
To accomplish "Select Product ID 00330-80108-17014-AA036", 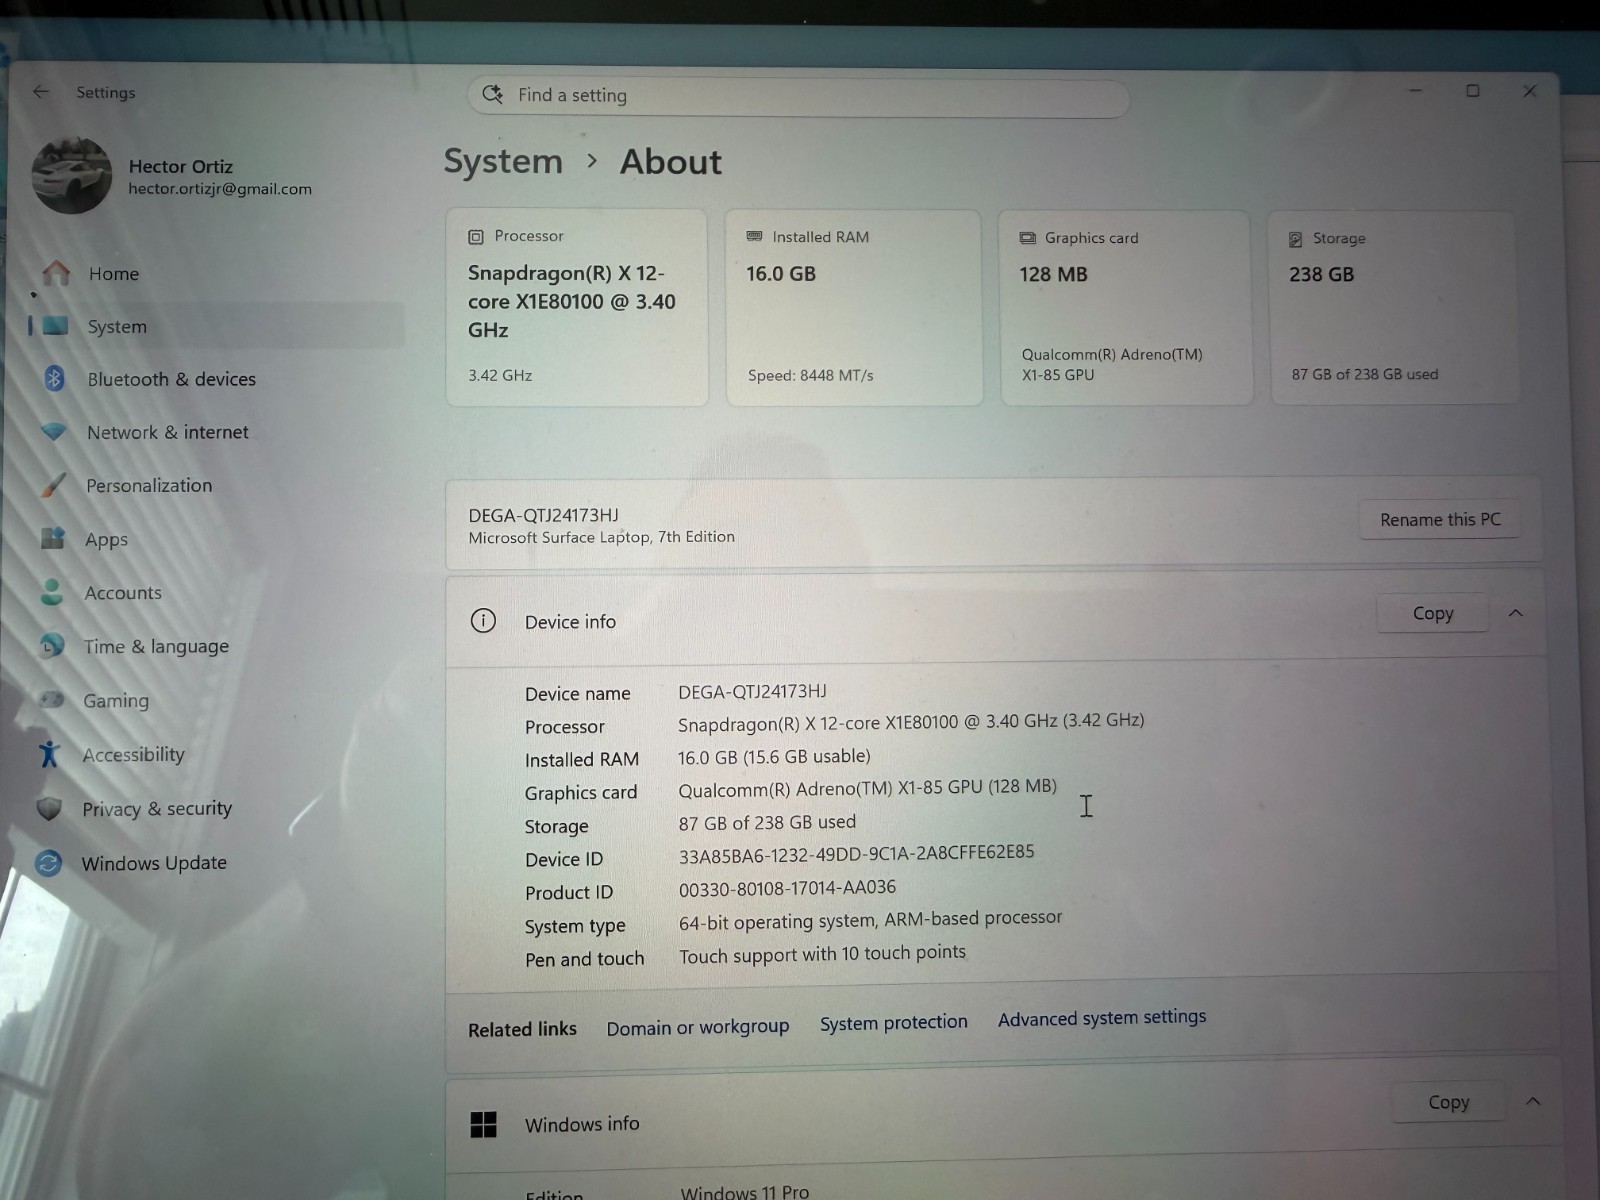I will [x=787, y=888].
